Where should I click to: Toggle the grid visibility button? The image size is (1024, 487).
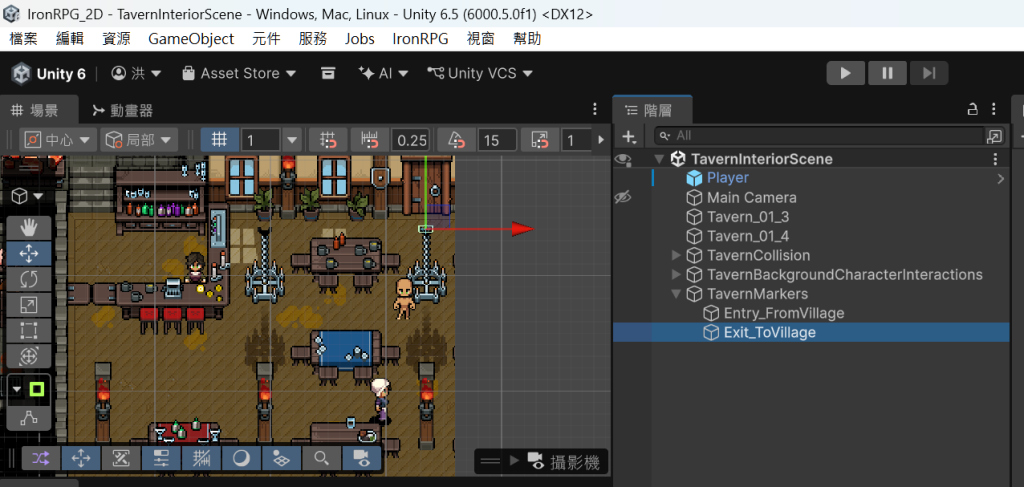click(219, 140)
